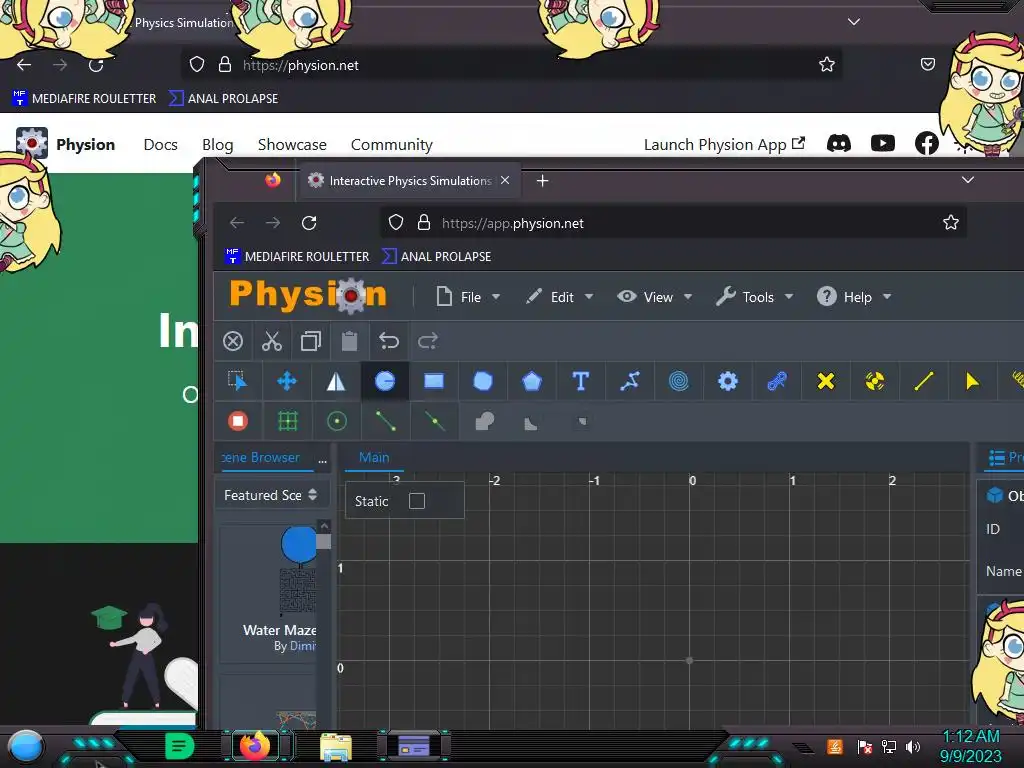Open the YouTube icon on Physion site
The image size is (1024, 768).
coord(883,143)
